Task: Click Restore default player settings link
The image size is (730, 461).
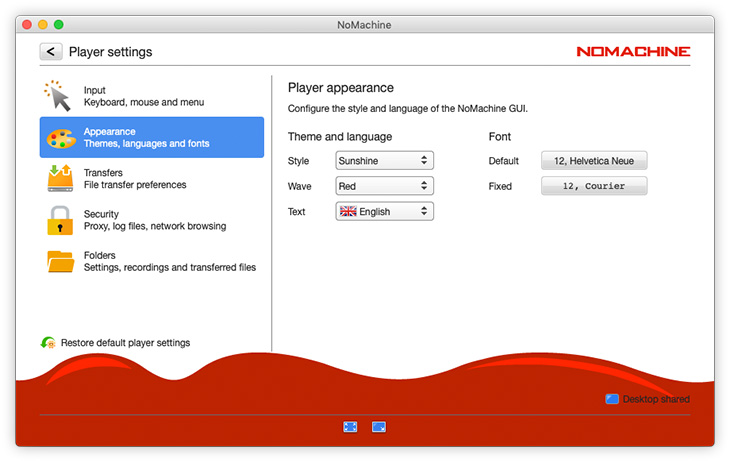Action: click(125, 343)
